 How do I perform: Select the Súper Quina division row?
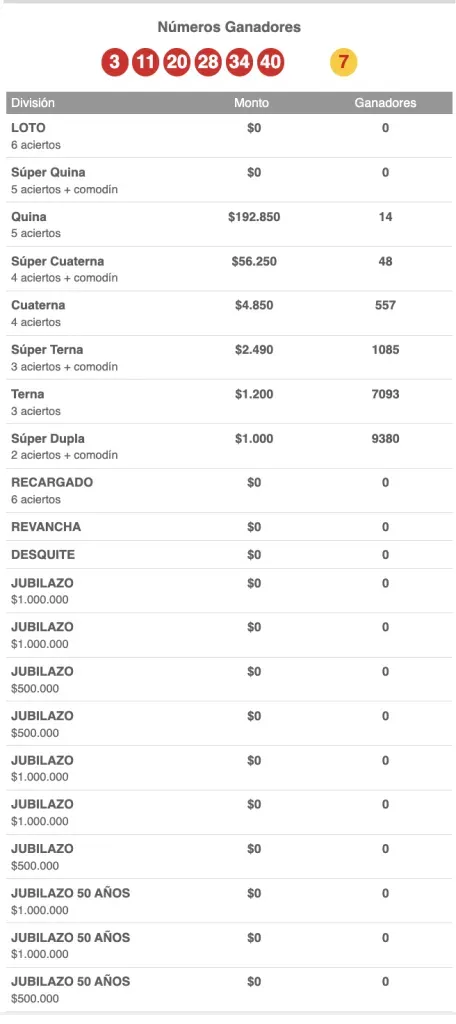click(229, 180)
